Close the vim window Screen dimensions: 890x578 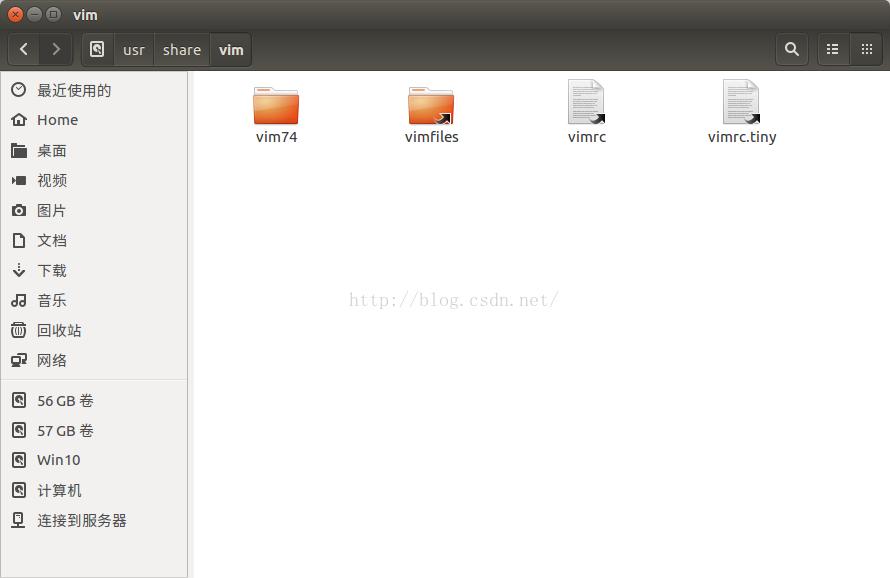point(16,15)
